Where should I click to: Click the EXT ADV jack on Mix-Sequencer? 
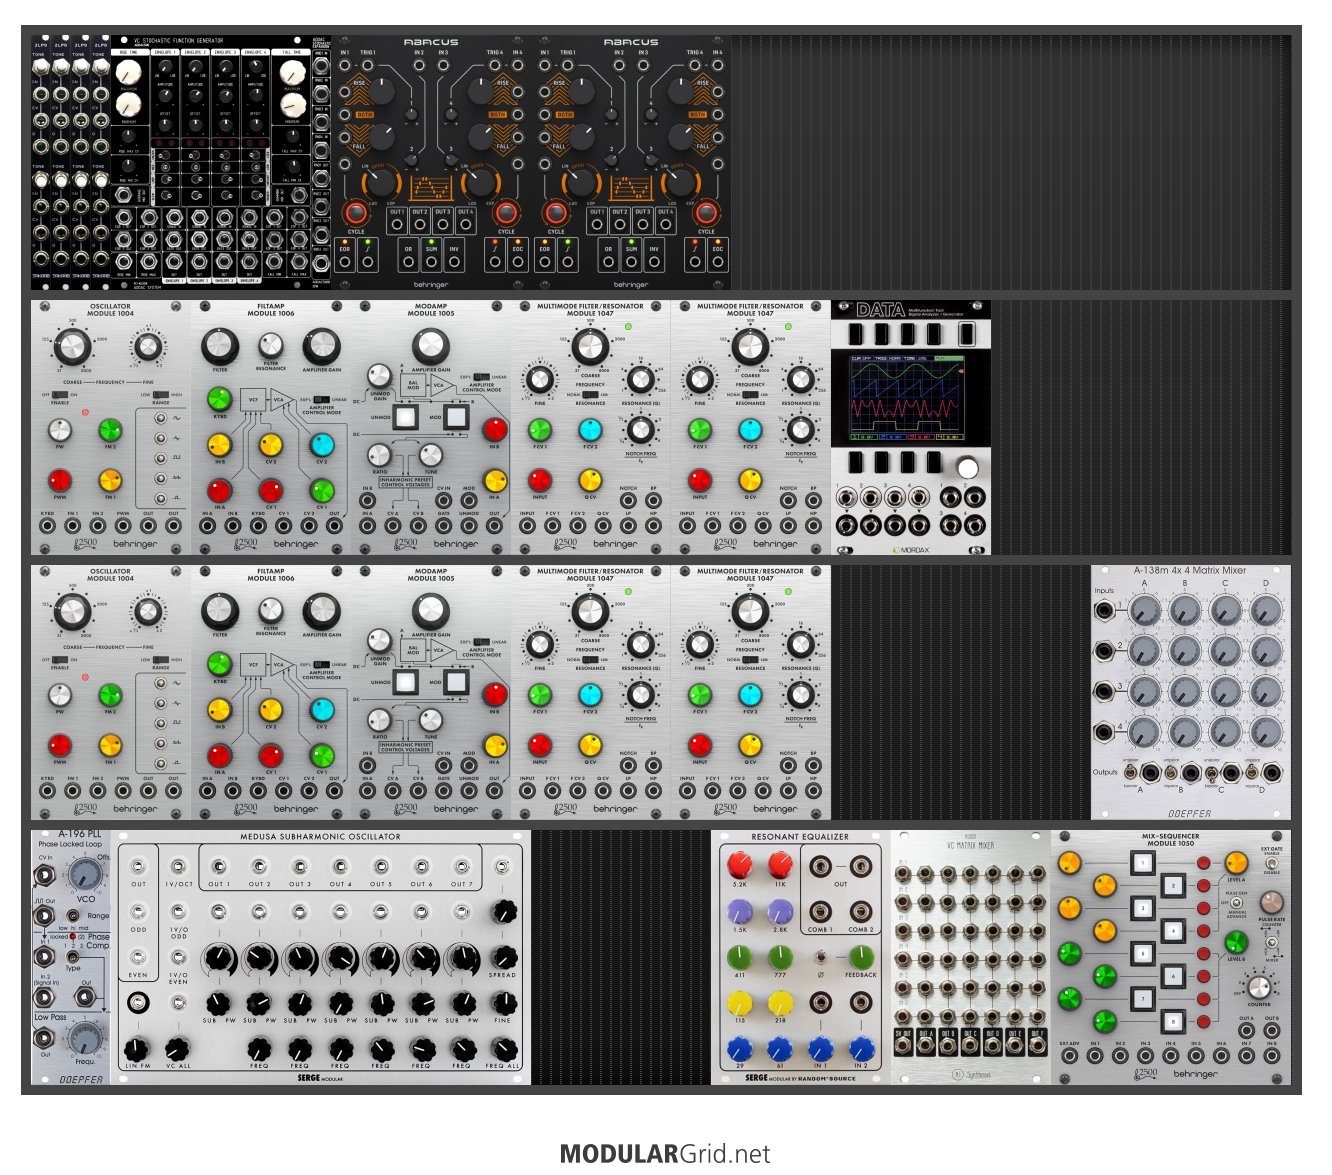pos(1070,1056)
